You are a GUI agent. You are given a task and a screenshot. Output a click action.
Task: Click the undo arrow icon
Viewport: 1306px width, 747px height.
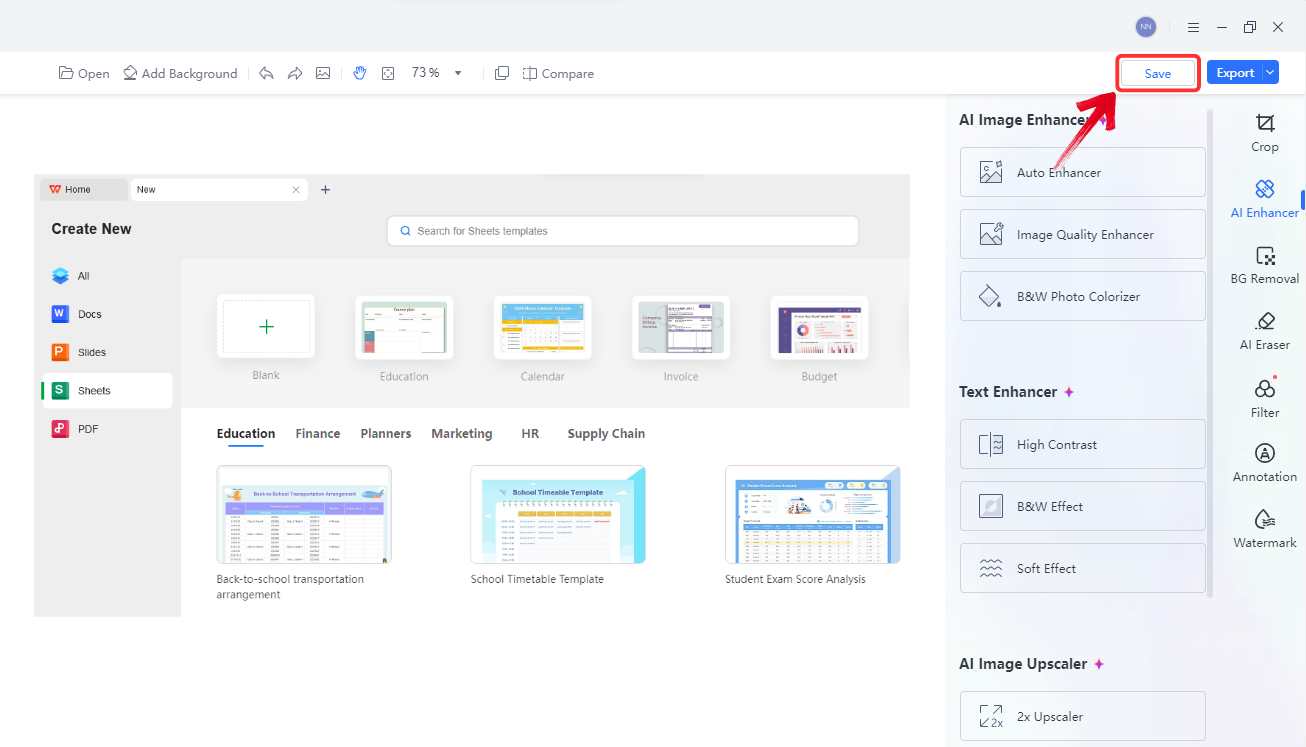[266, 73]
